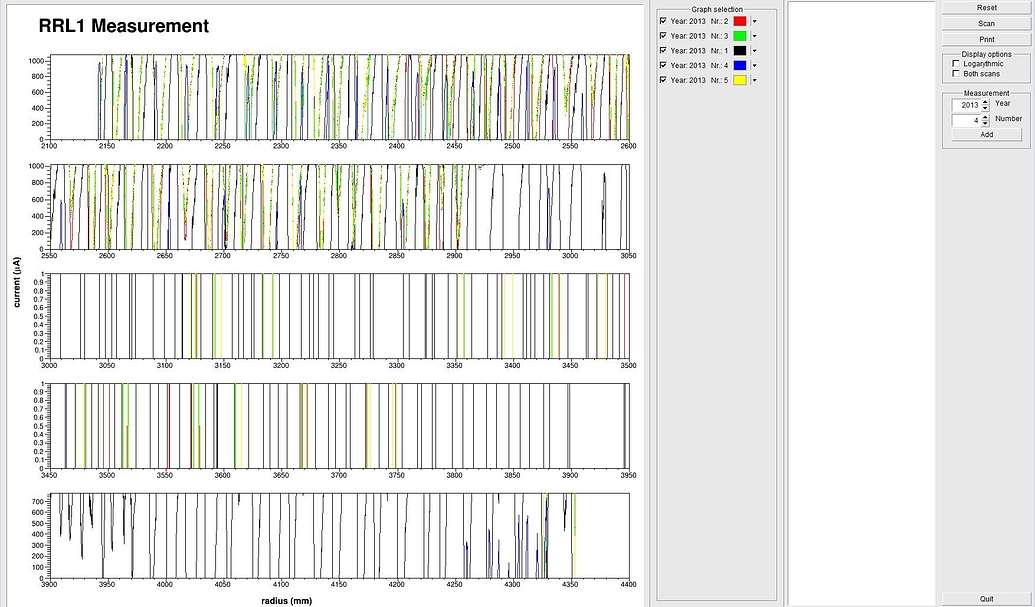Uncheck the Year 2013 Nr. 3 graph

click(x=663, y=36)
